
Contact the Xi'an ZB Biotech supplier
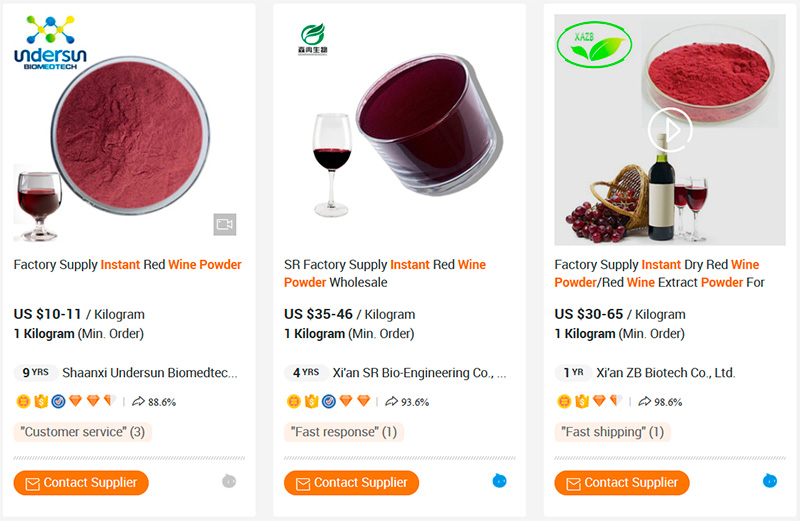(x=622, y=483)
